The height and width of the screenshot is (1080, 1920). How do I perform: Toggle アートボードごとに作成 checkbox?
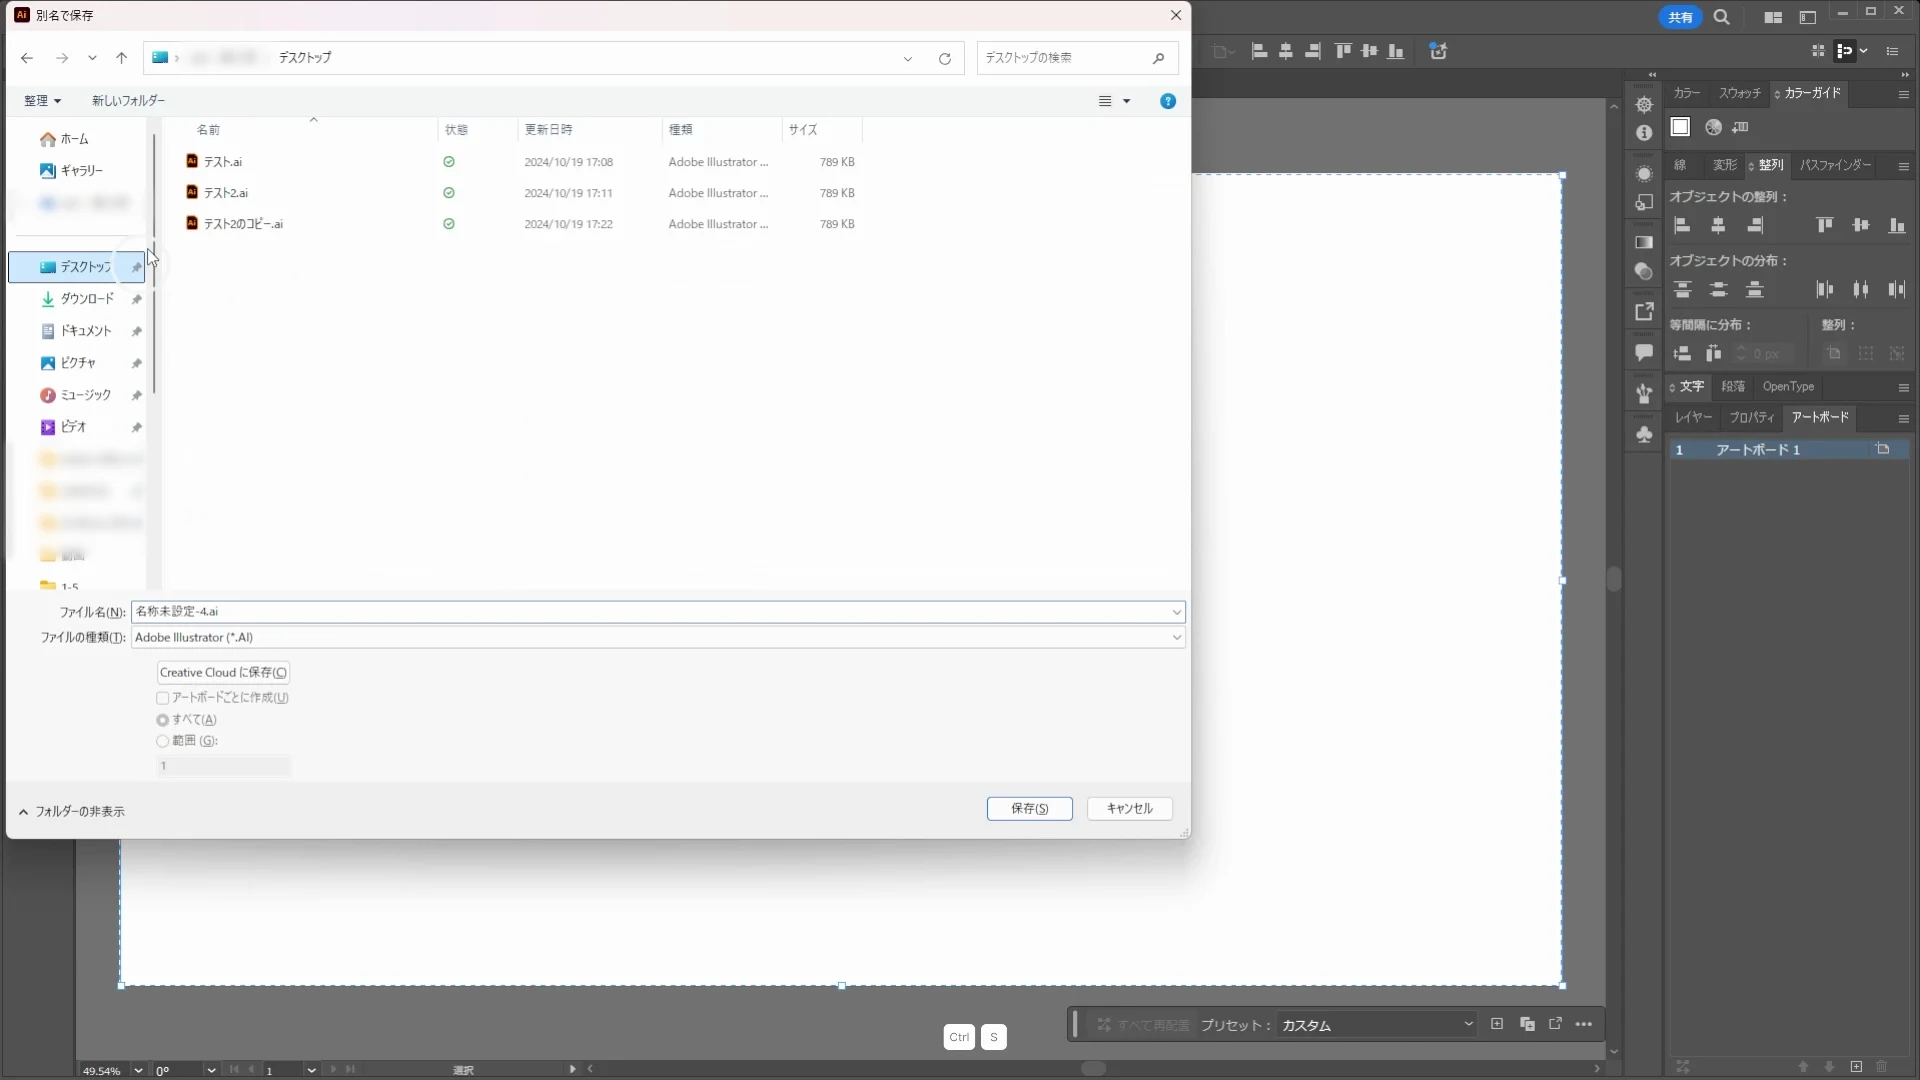162,698
